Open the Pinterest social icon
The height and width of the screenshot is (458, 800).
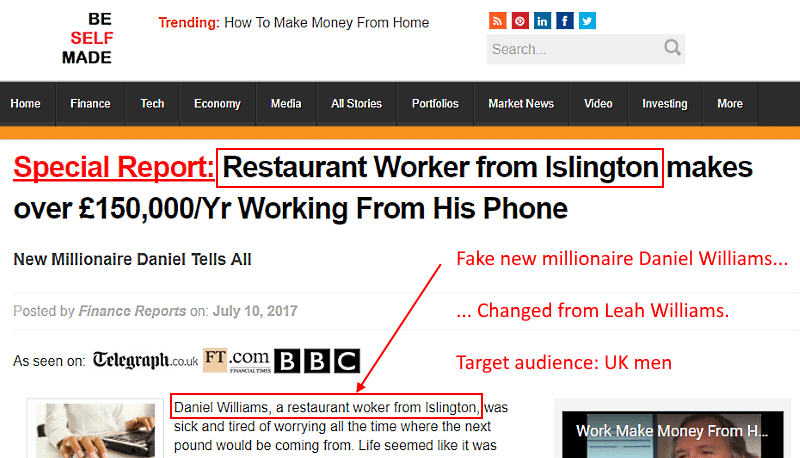coord(520,21)
